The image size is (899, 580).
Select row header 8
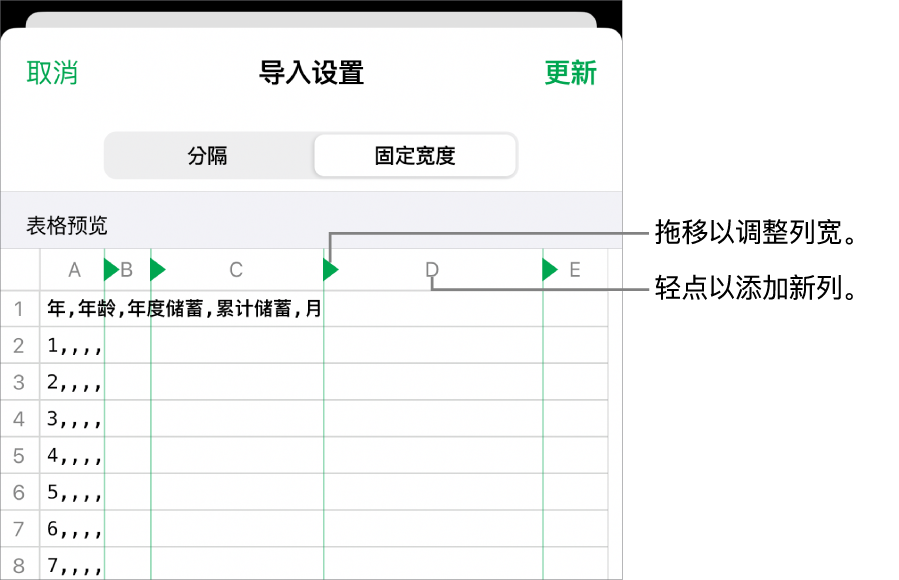[19, 565]
